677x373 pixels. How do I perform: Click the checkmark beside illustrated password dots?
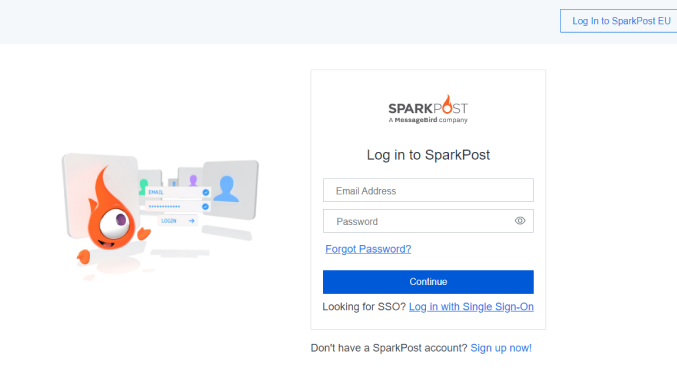pyautogui.click(x=205, y=207)
